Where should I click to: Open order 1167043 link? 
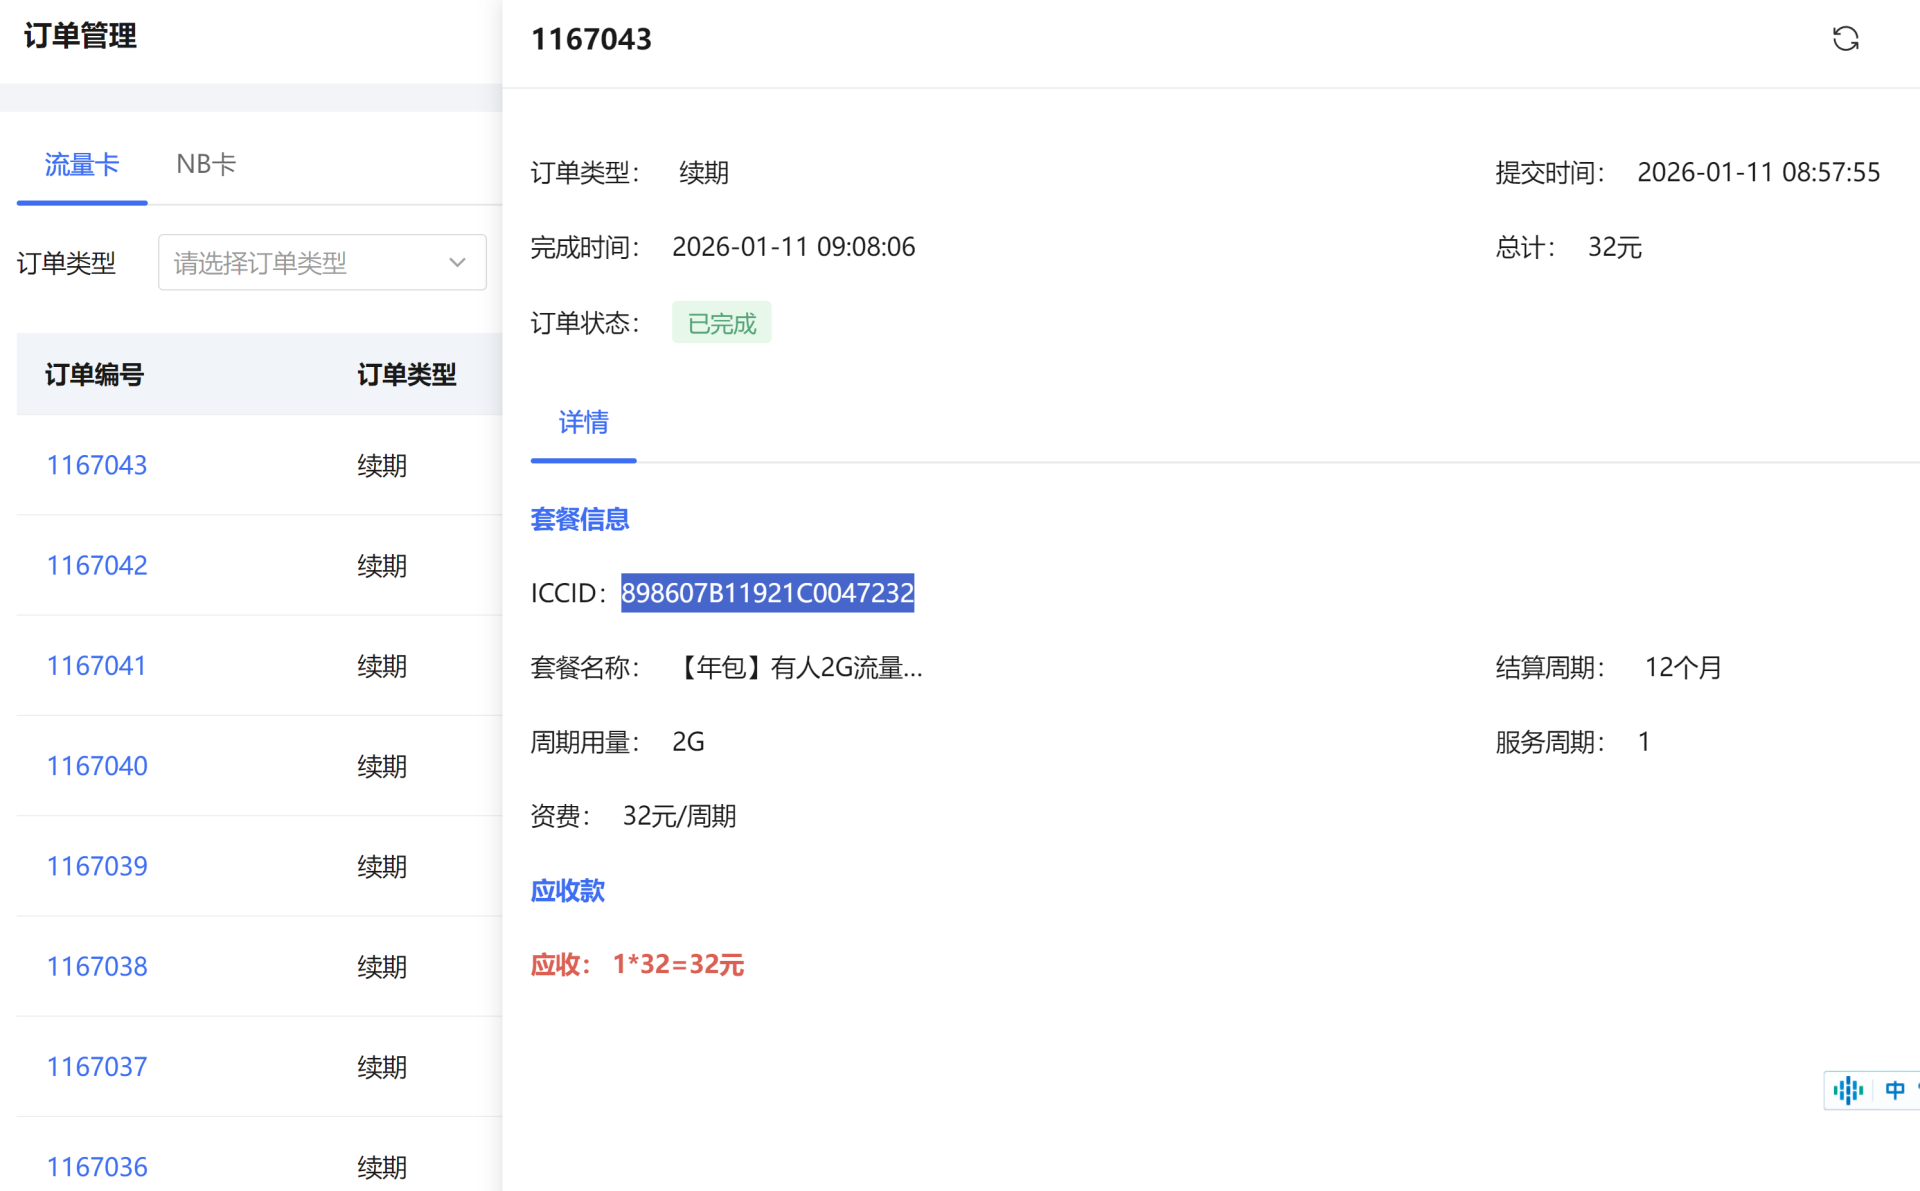tap(97, 465)
